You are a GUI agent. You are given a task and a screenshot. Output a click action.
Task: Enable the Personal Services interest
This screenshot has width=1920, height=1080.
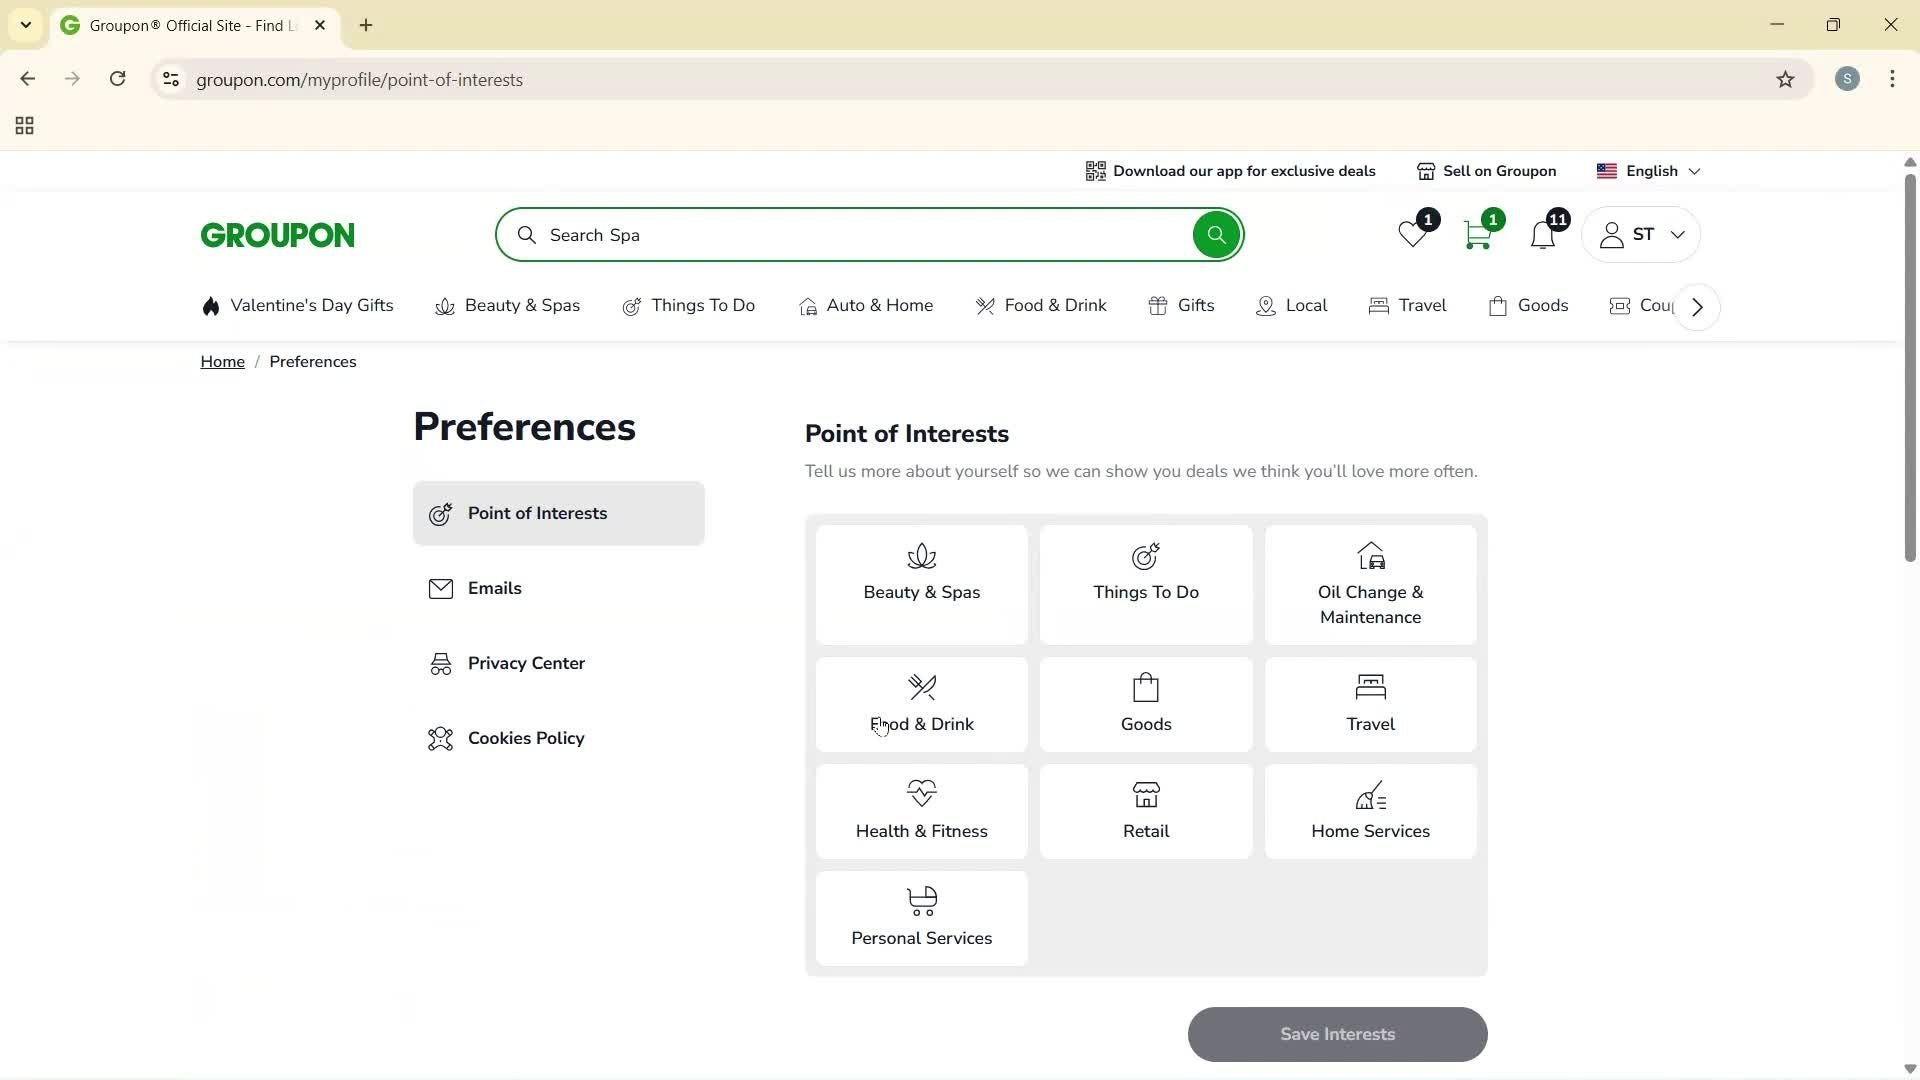[x=921, y=917]
